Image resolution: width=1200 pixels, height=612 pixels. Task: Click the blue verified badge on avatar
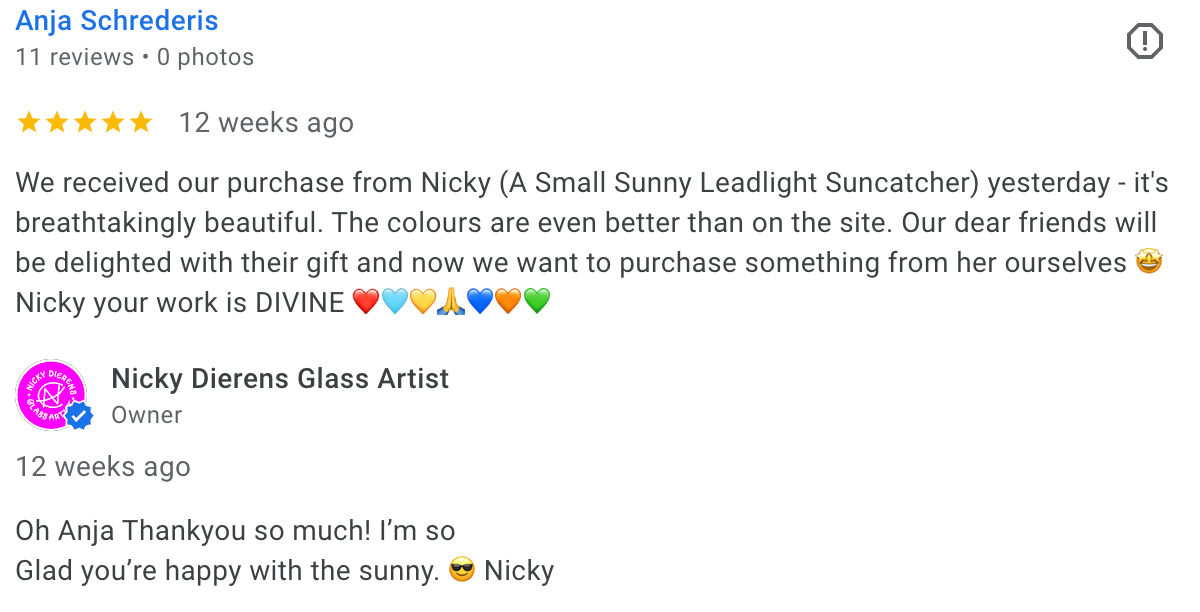78,416
